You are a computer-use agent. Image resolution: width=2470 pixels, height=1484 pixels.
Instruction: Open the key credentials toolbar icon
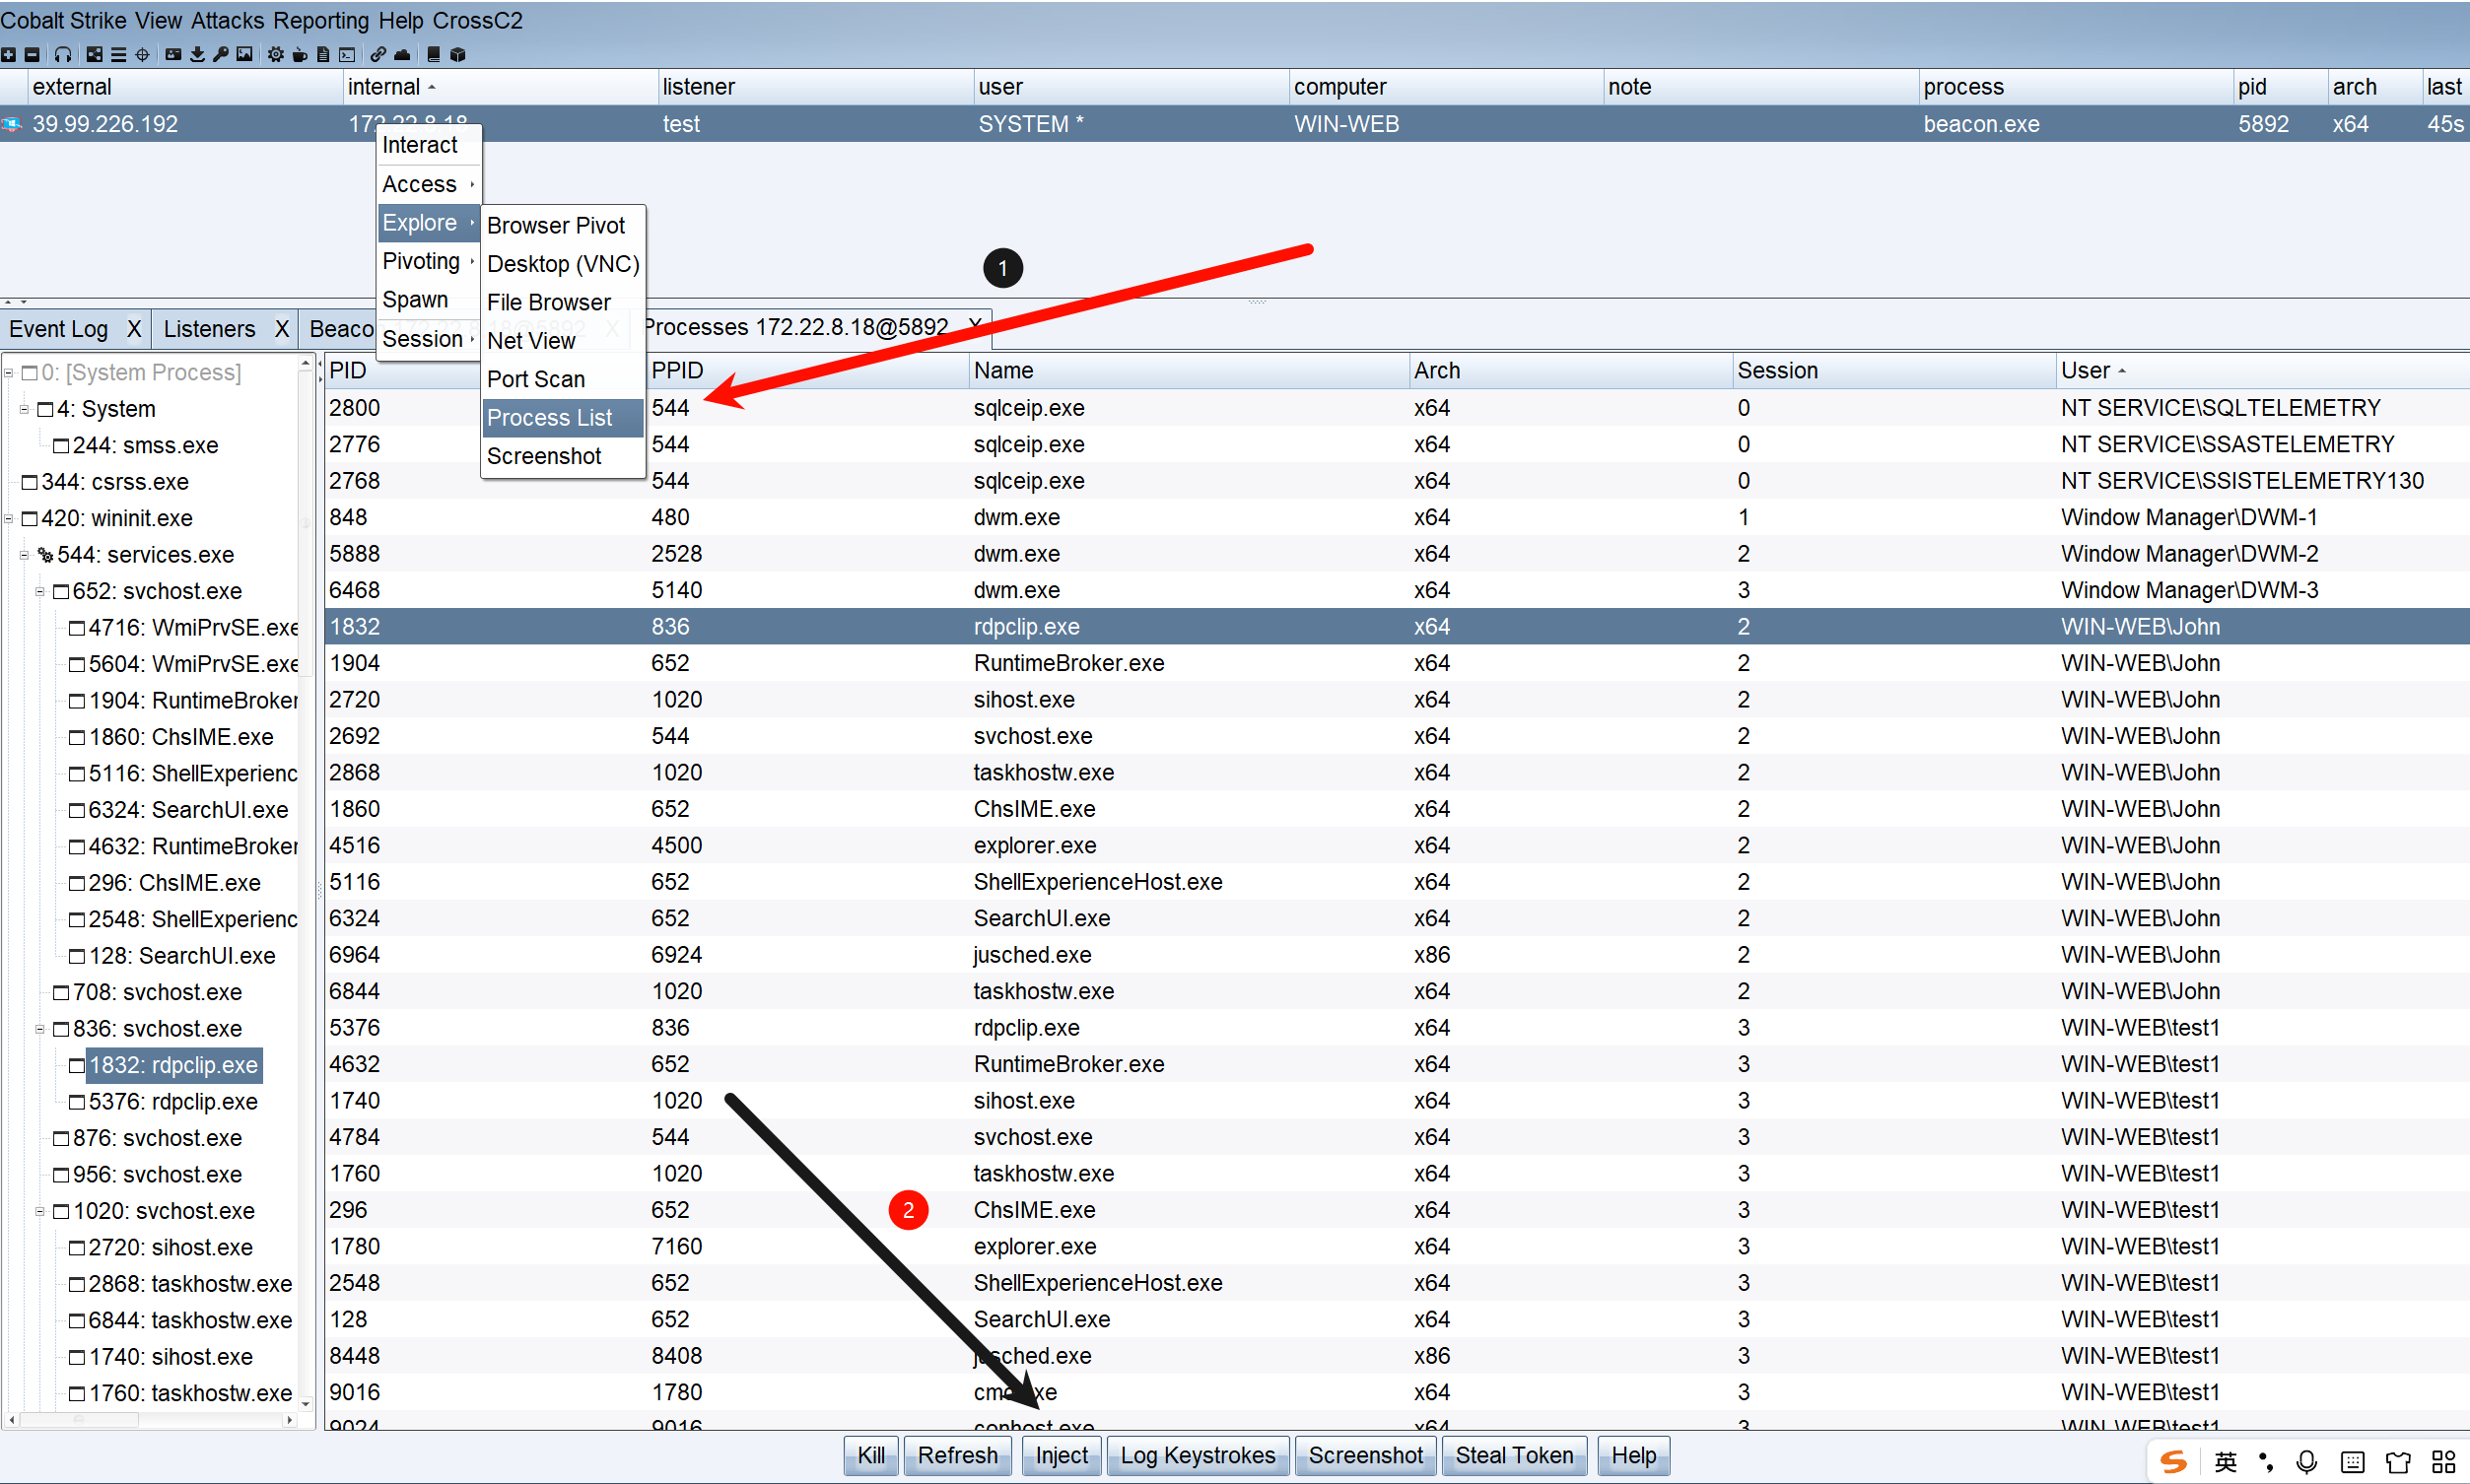click(x=221, y=54)
